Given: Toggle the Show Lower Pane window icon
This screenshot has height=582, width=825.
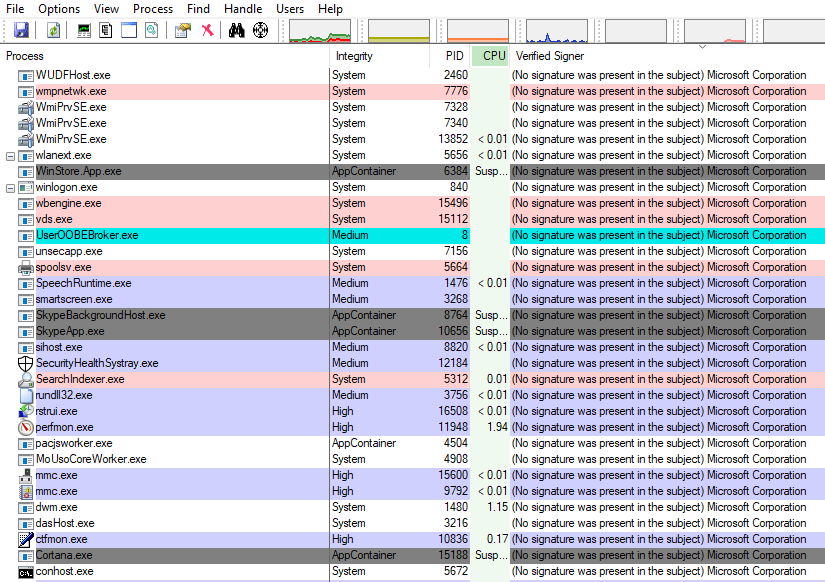Looking at the screenshot, I should coord(129,30).
